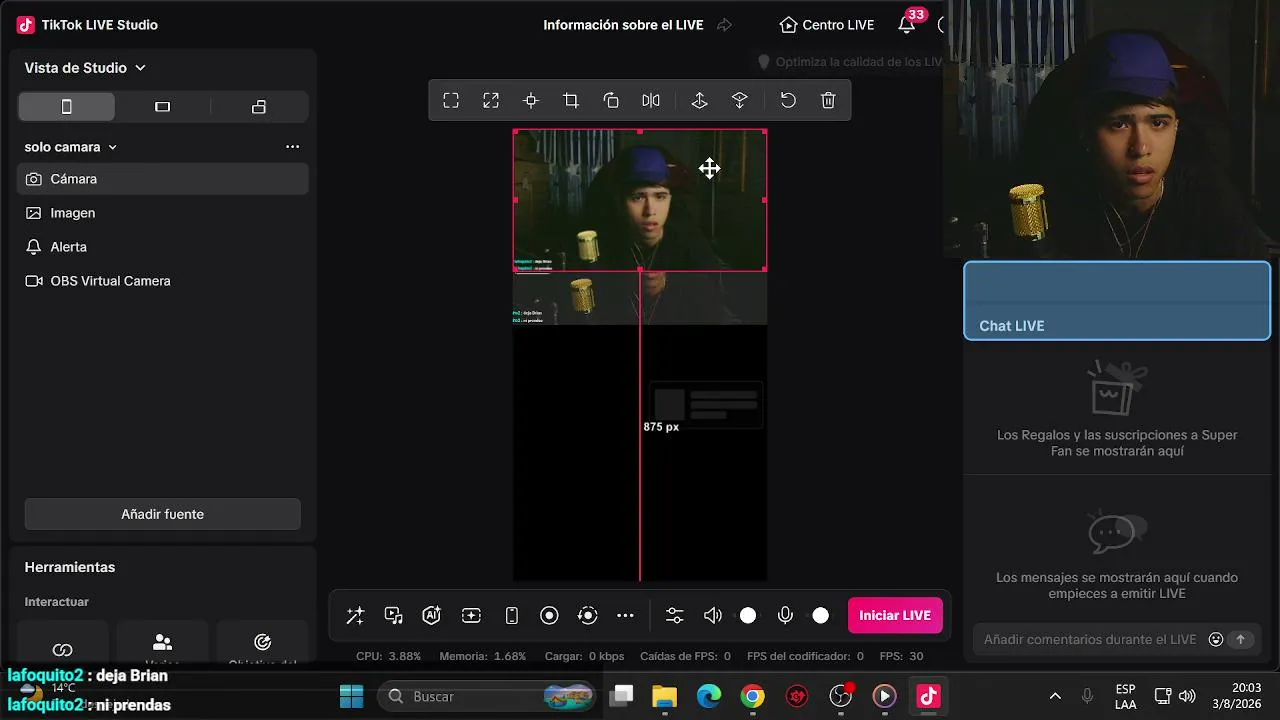Expand the Vista de Studio dropdown
Image resolution: width=1280 pixels, height=720 pixels.
[85, 68]
